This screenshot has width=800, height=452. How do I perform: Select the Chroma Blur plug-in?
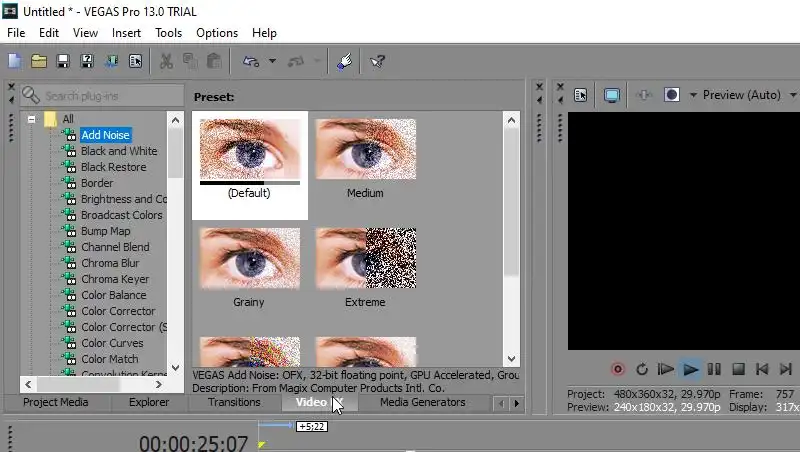click(x=110, y=263)
